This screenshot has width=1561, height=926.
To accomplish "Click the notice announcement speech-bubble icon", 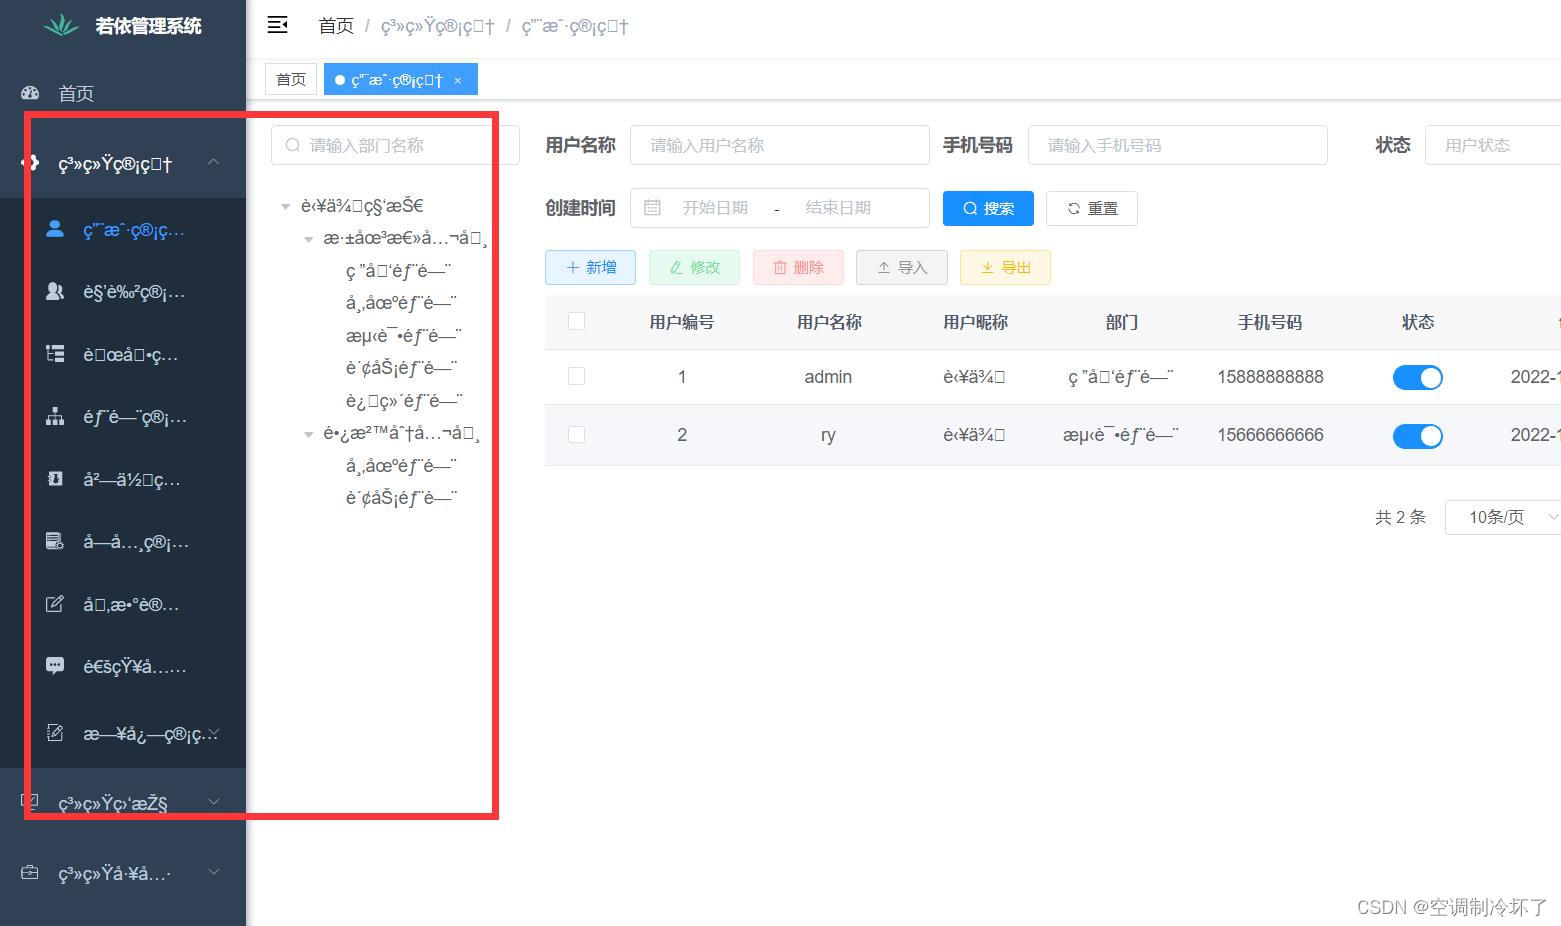I will point(55,666).
